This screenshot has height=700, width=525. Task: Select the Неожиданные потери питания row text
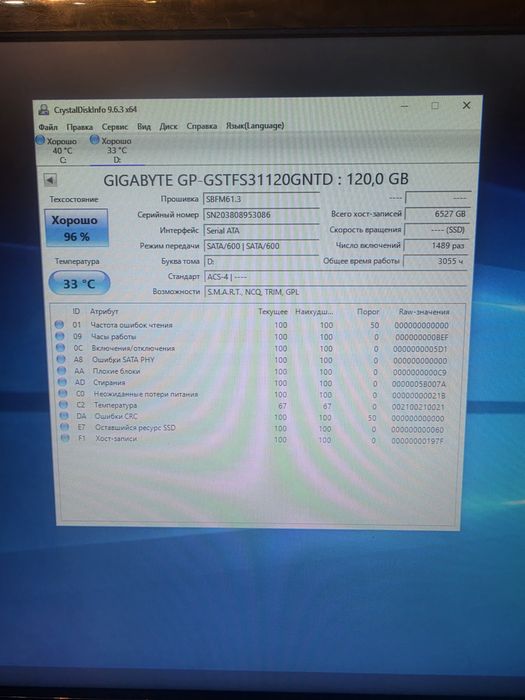tap(146, 394)
